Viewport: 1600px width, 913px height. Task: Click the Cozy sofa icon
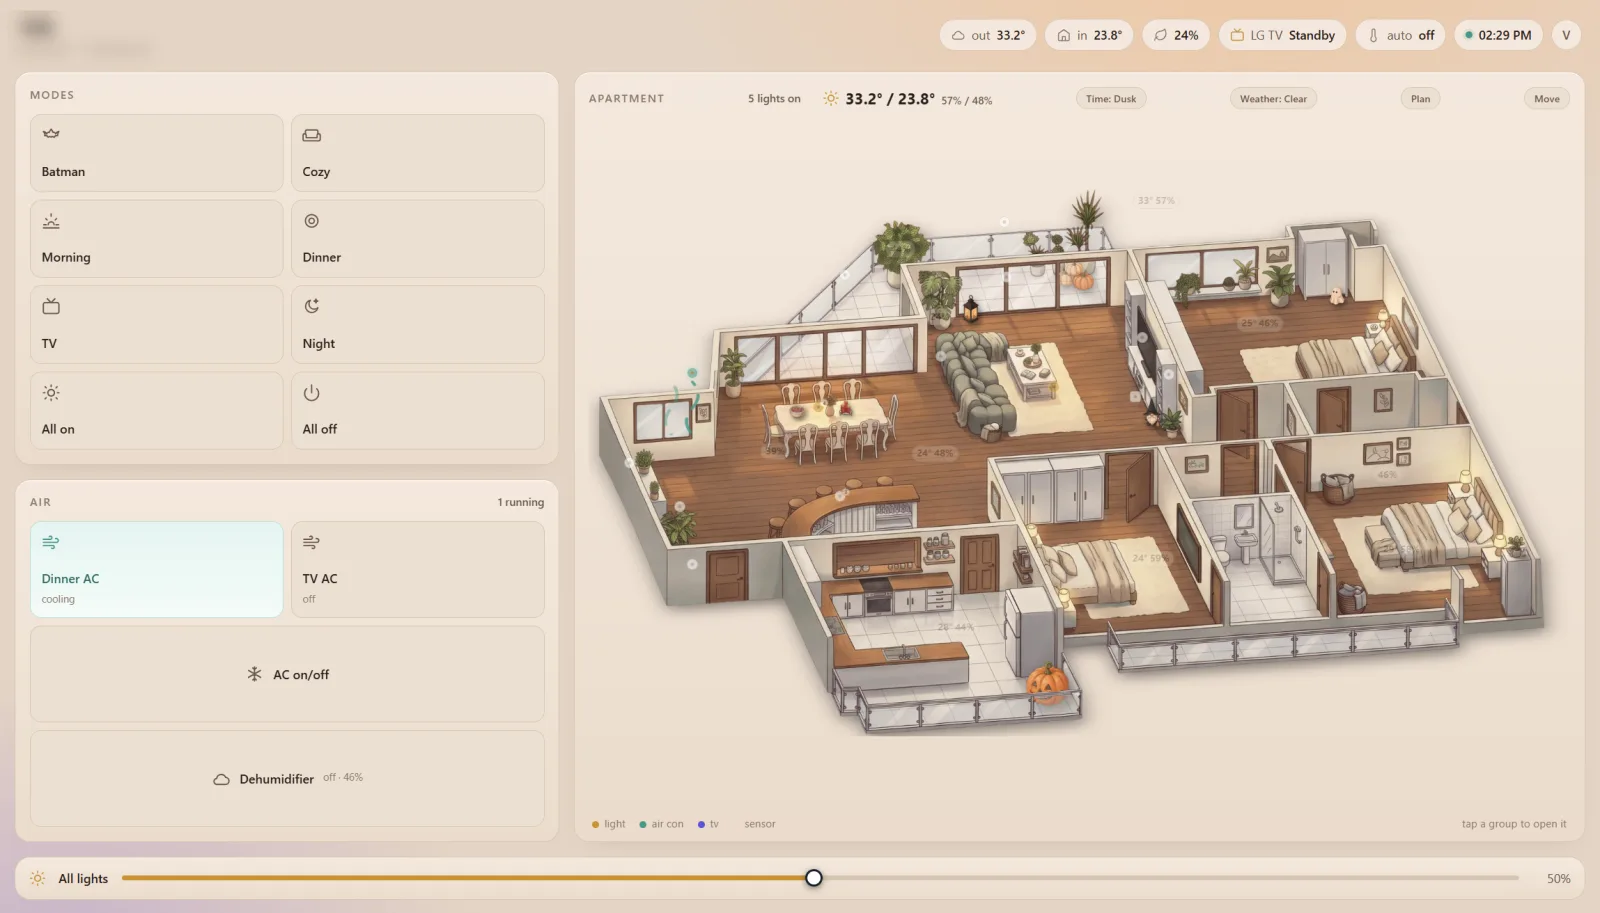click(x=312, y=135)
